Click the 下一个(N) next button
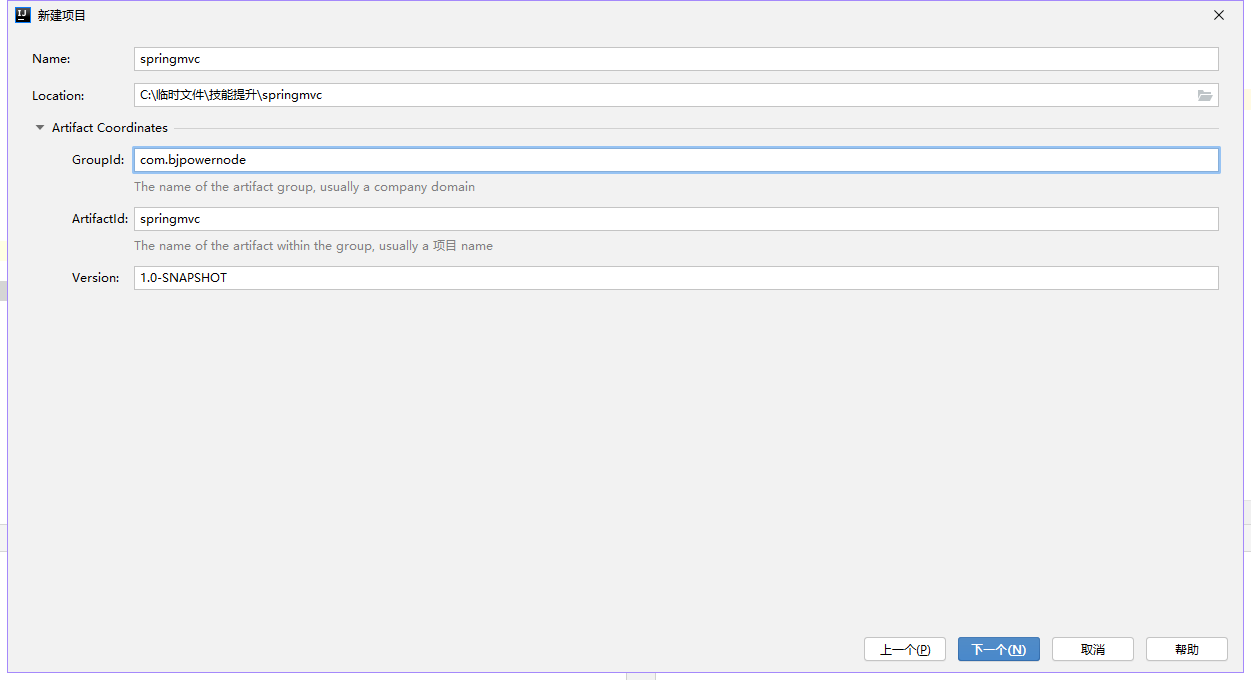 coord(999,649)
